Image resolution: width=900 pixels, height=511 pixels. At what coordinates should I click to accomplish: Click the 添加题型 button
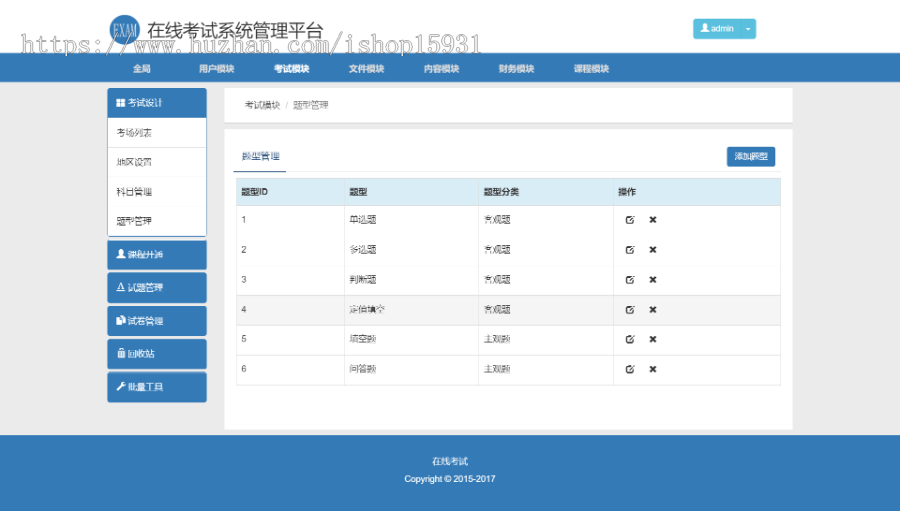click(x=751, y=156)
